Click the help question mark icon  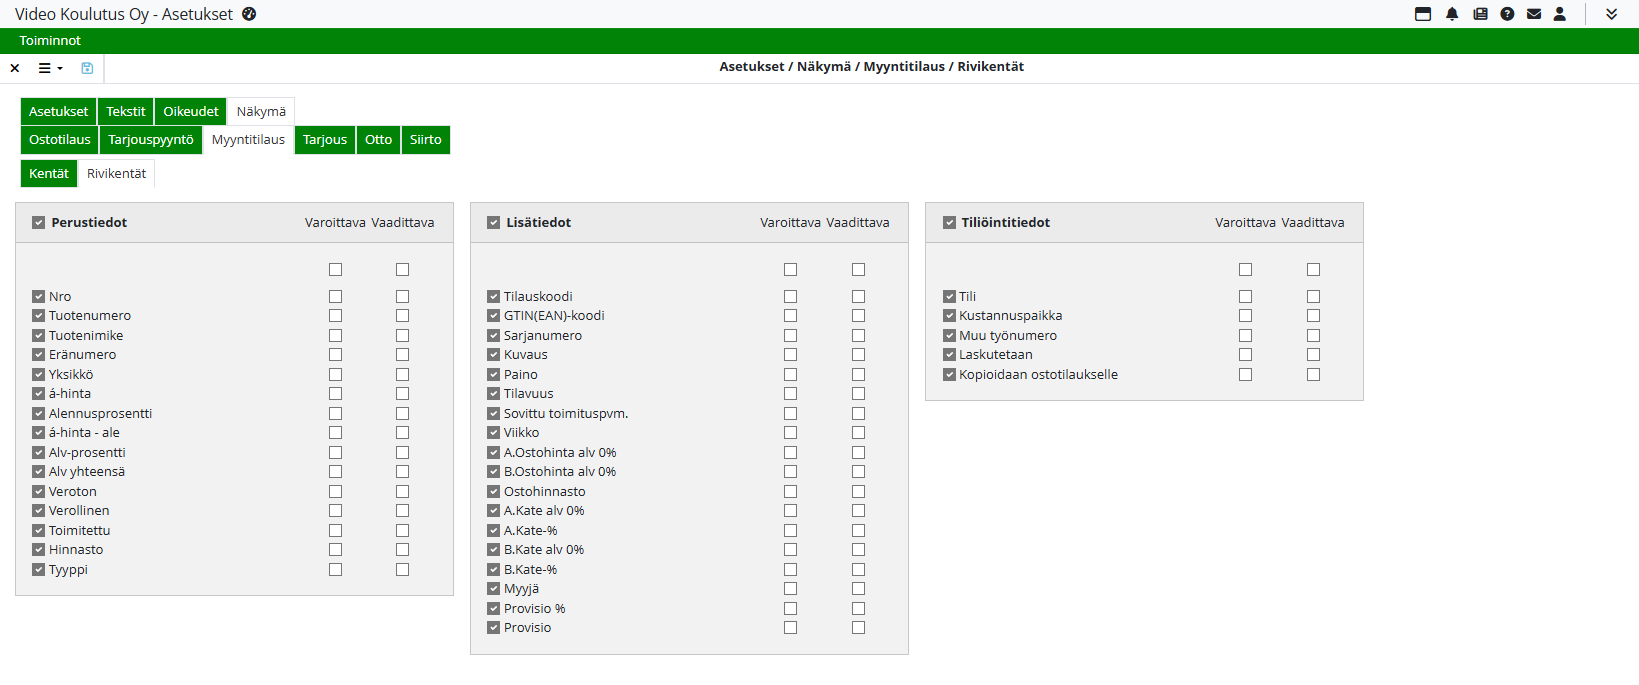[x=1507, y=14]
